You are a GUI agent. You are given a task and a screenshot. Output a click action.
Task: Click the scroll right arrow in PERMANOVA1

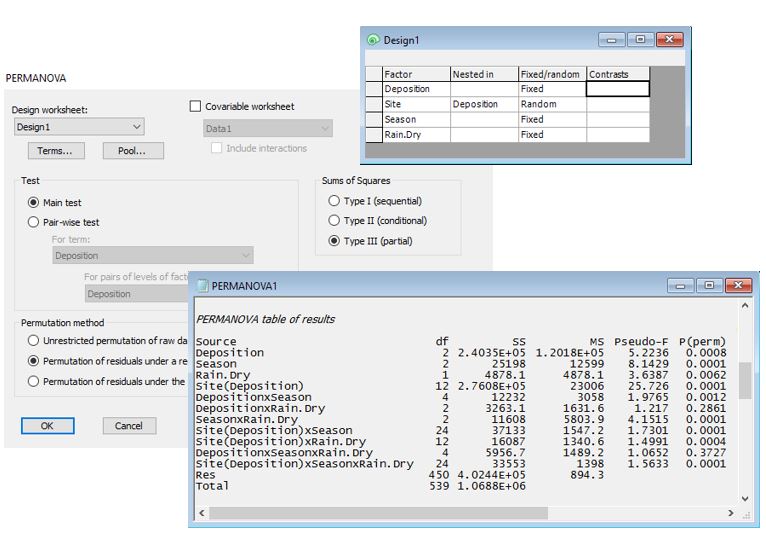coord(731,513)
